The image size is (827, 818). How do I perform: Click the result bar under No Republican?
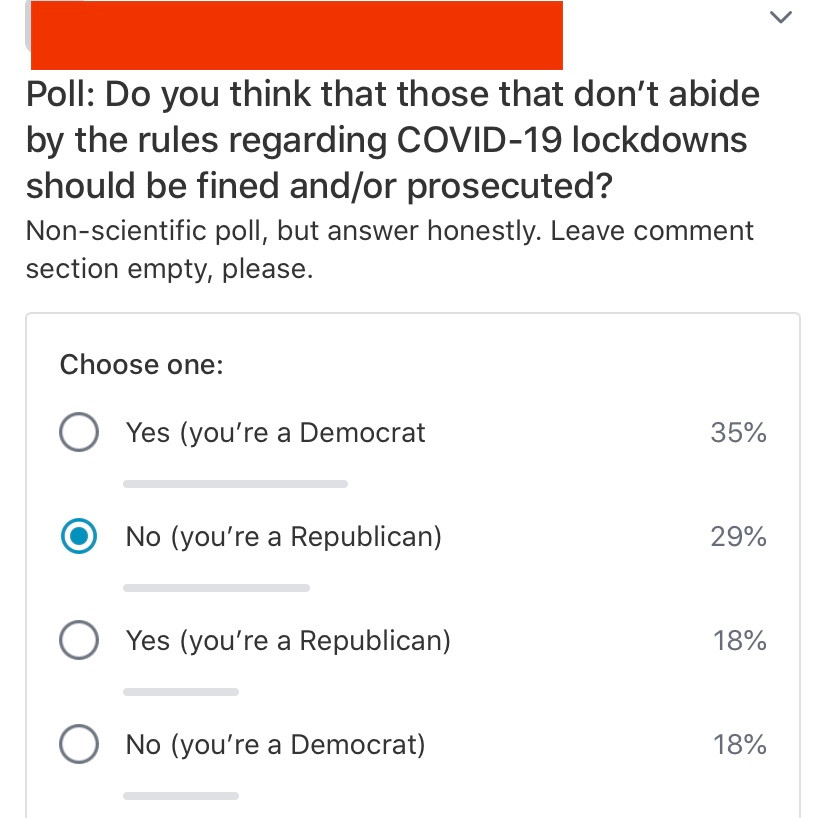216,588
